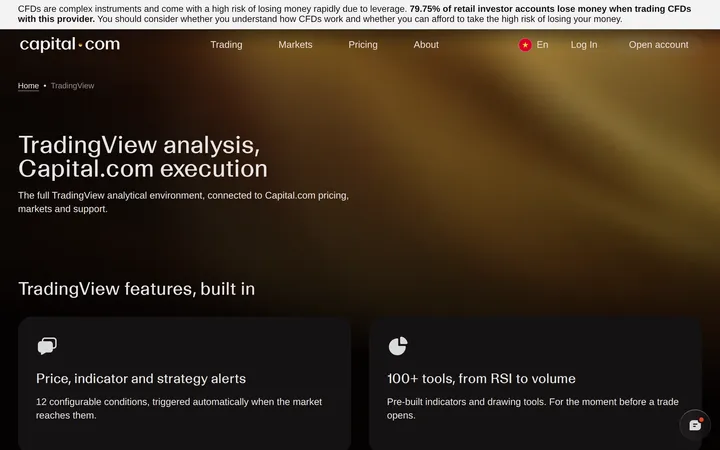Open the Pricing menu
The width and height of the screenshot is (720, 450).
click(363, 45)
